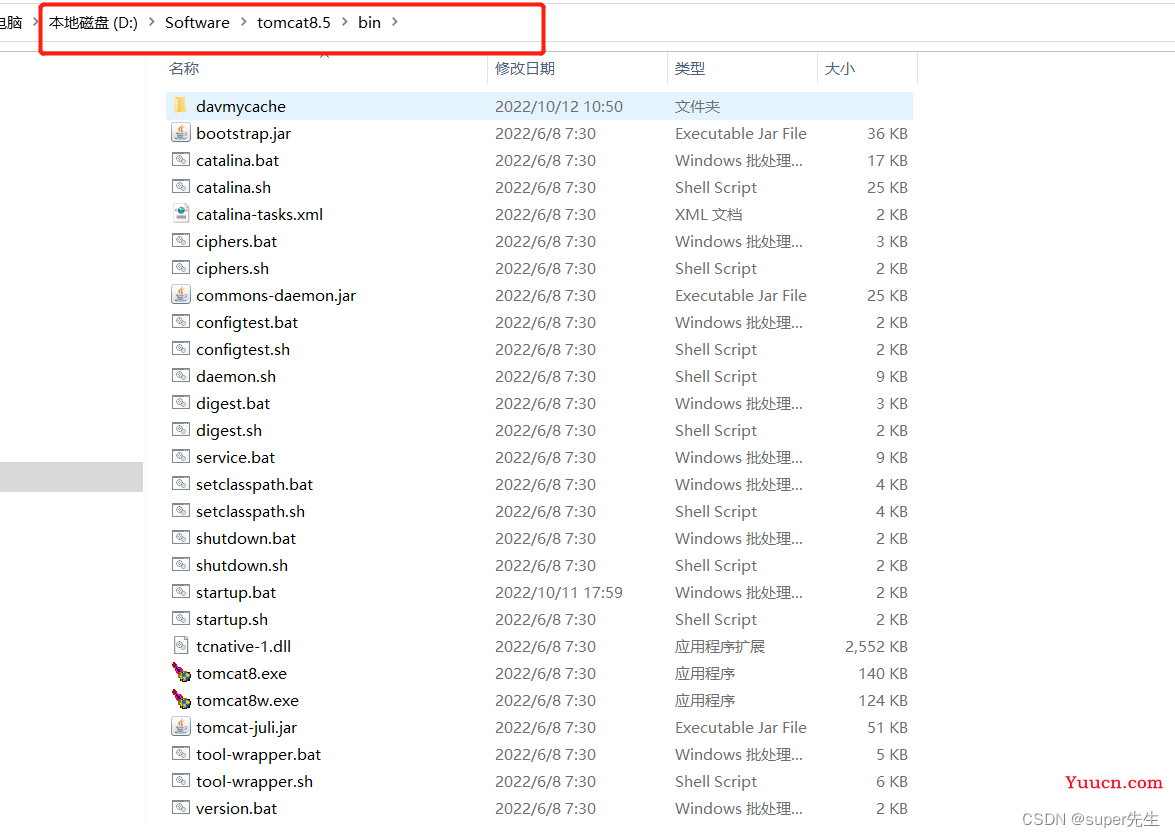Select the startup.bat file name

[236, 592]
